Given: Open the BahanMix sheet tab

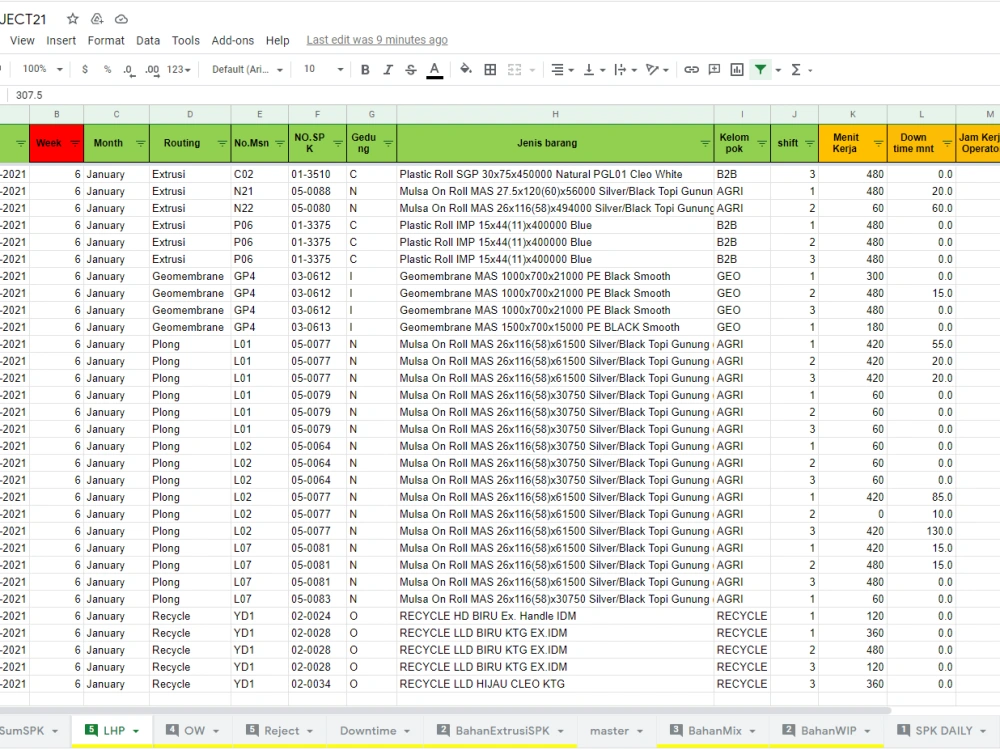Looking at the screenshot, I should pos(714,731).
